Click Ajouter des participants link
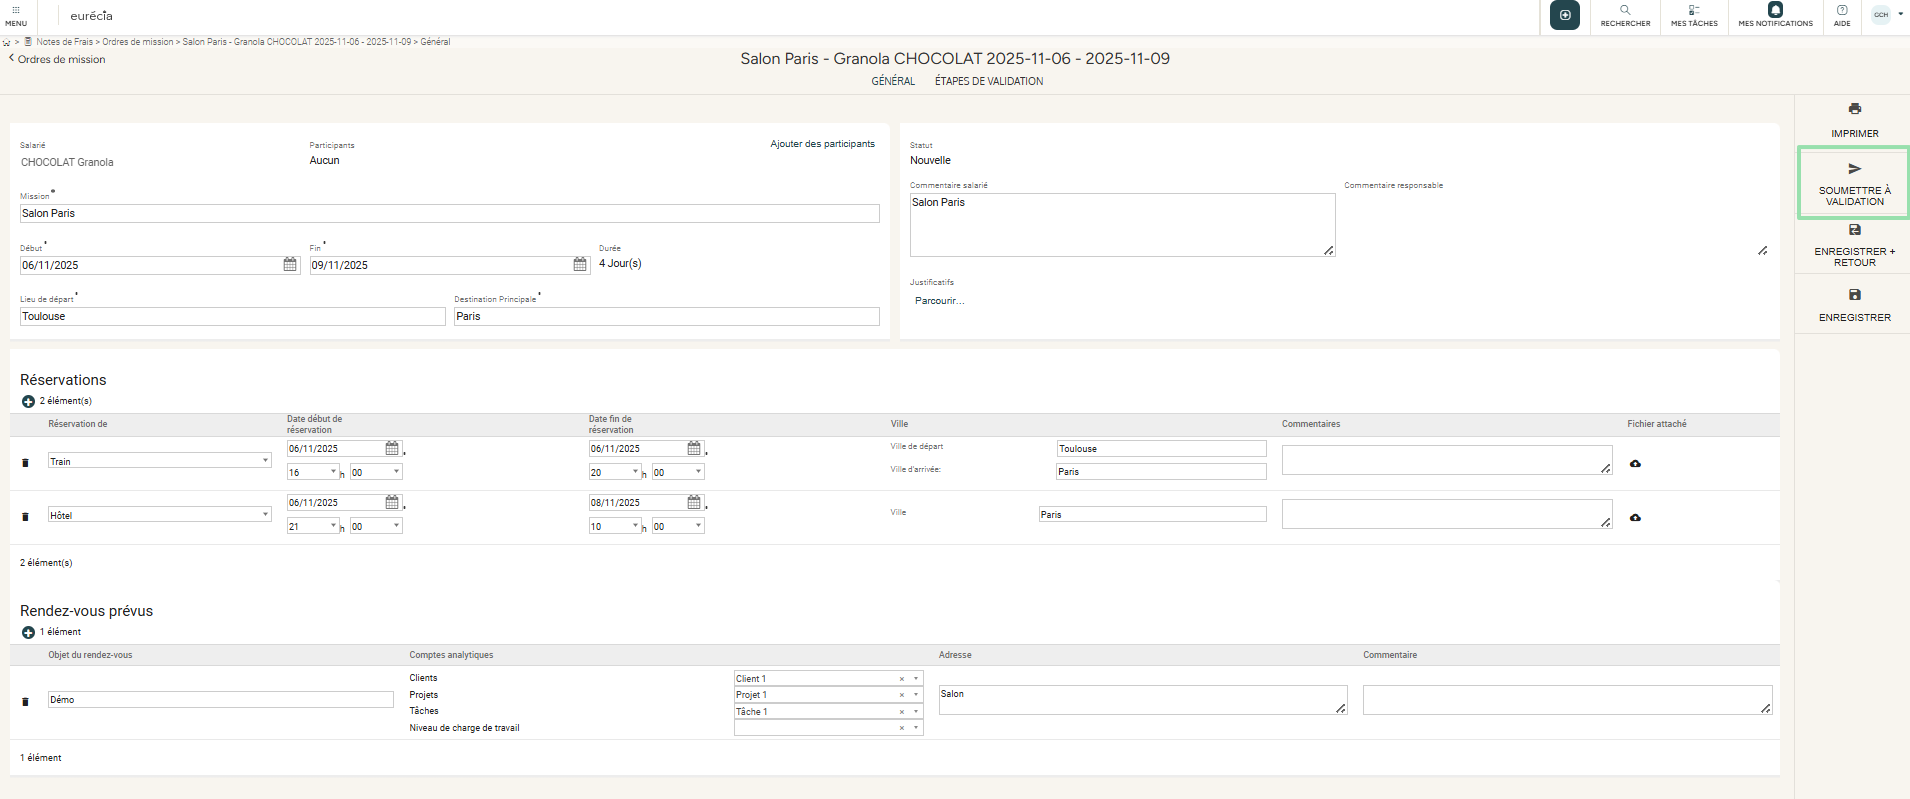 click(x=822, y=144)
